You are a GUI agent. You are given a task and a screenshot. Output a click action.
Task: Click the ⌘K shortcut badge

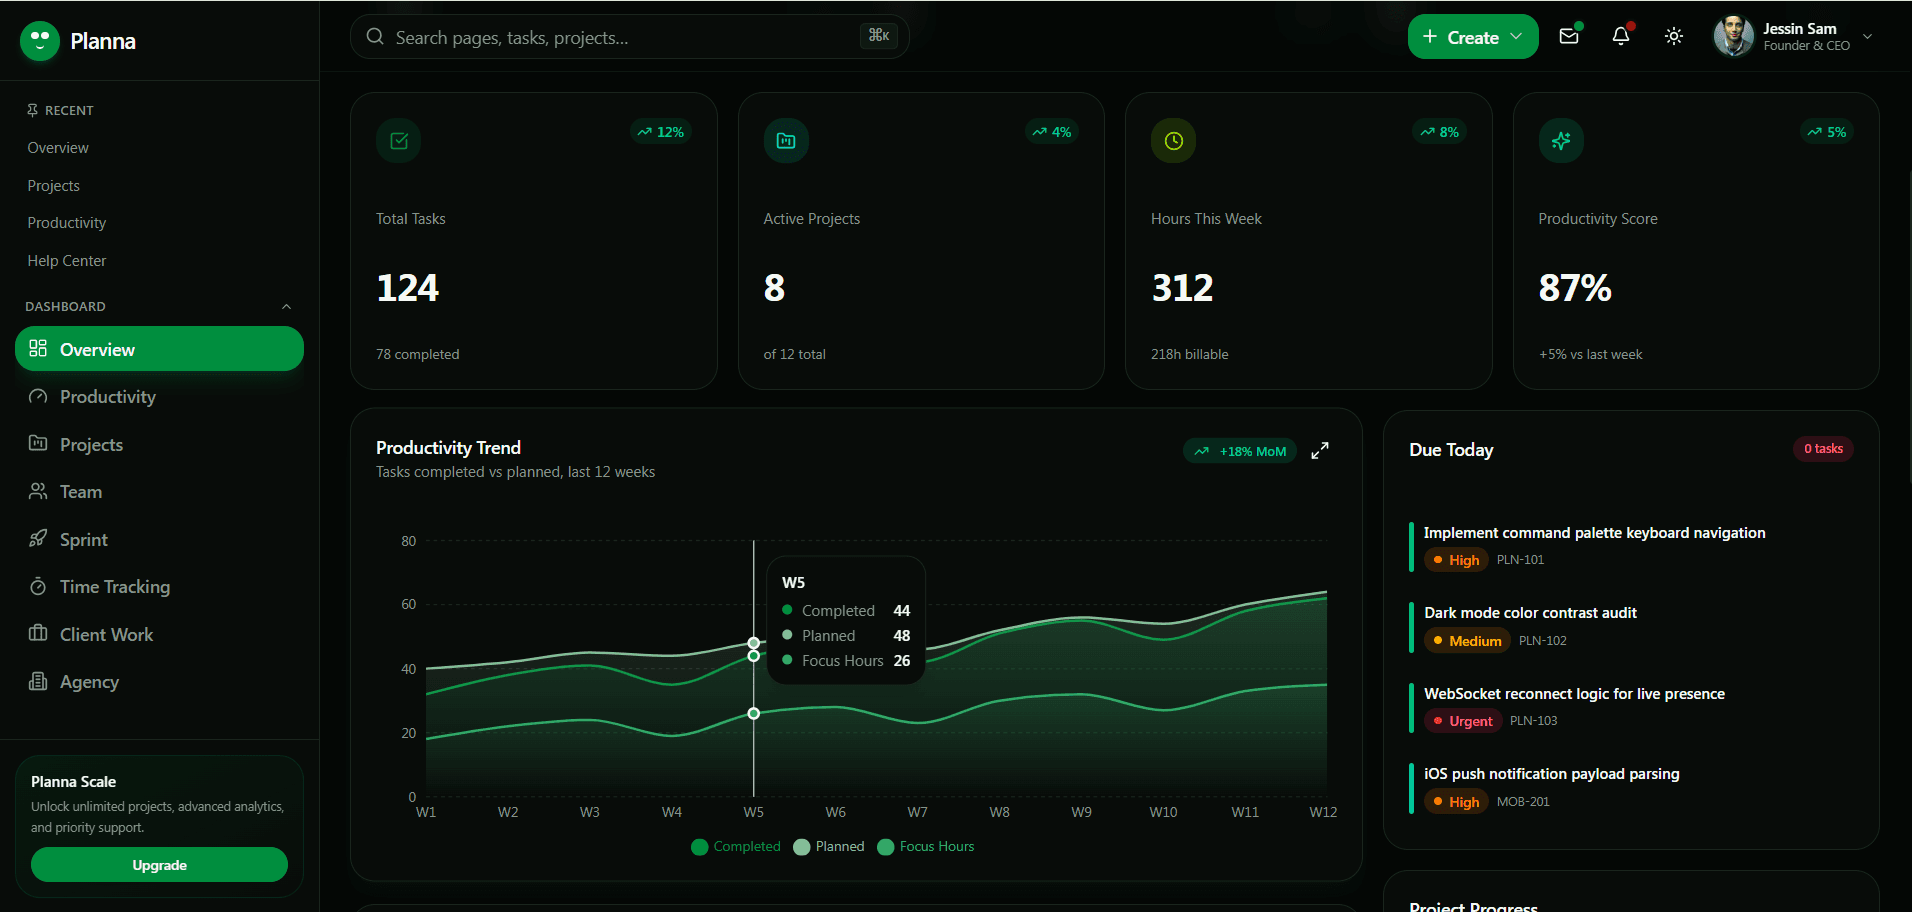(x=878, y=36)
